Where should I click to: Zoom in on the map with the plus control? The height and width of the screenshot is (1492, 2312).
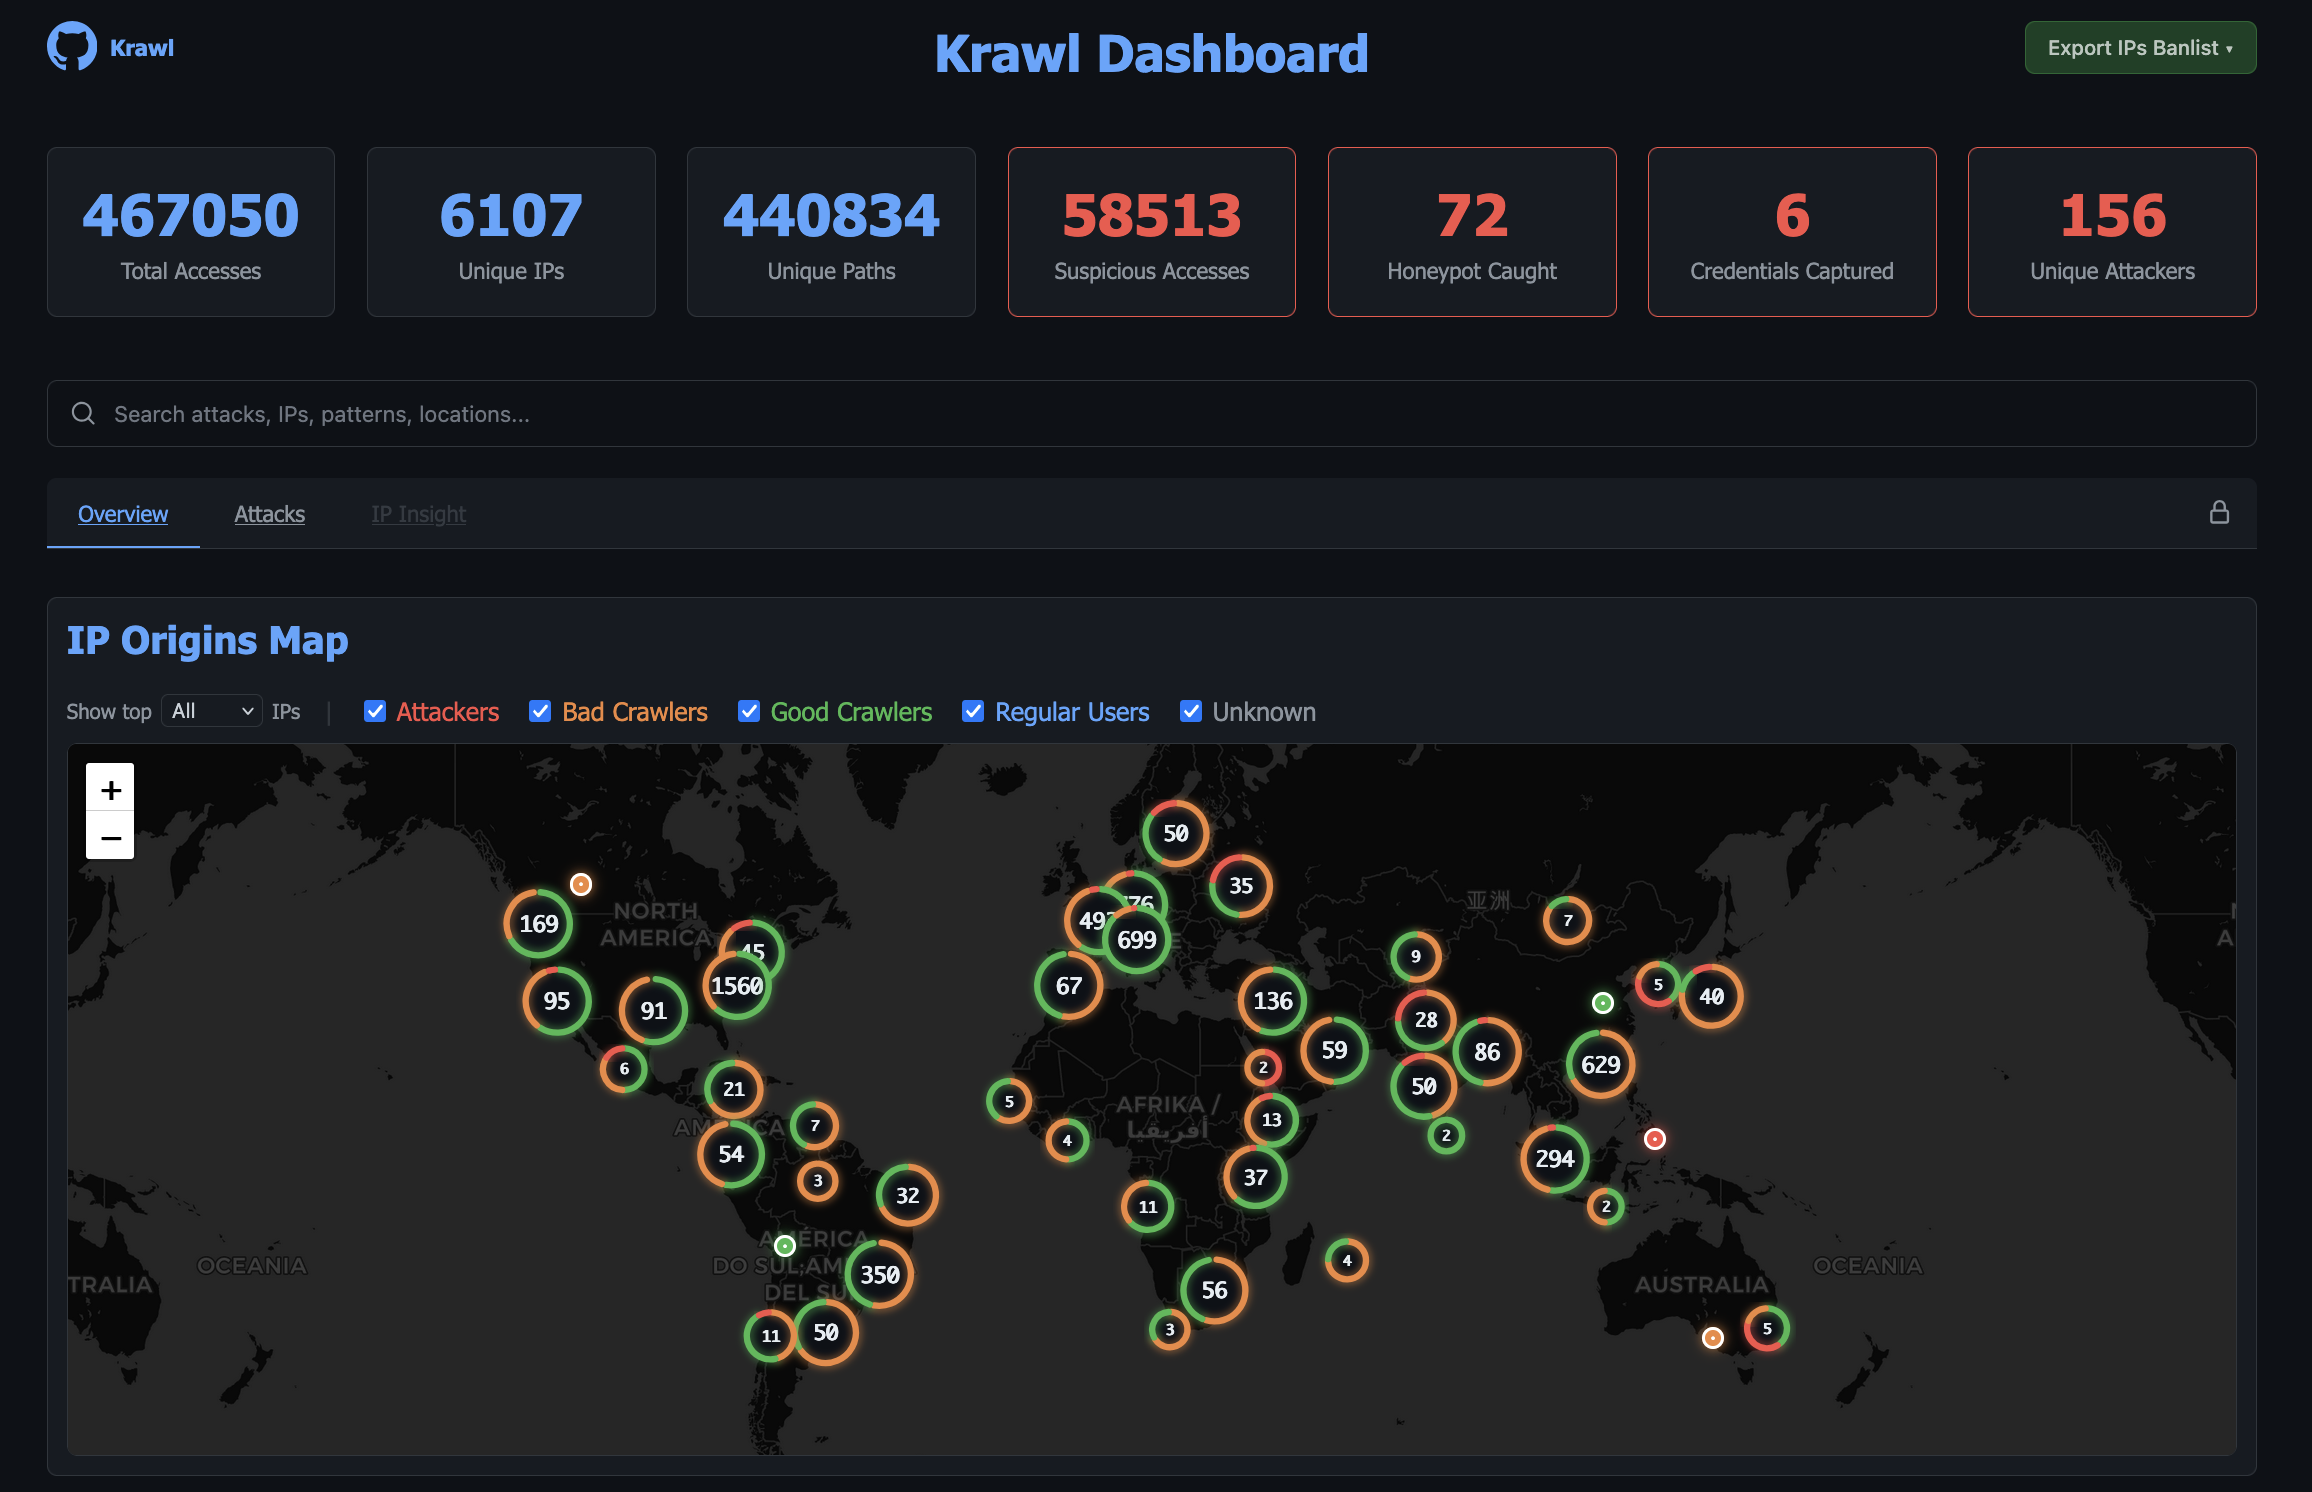110,788
